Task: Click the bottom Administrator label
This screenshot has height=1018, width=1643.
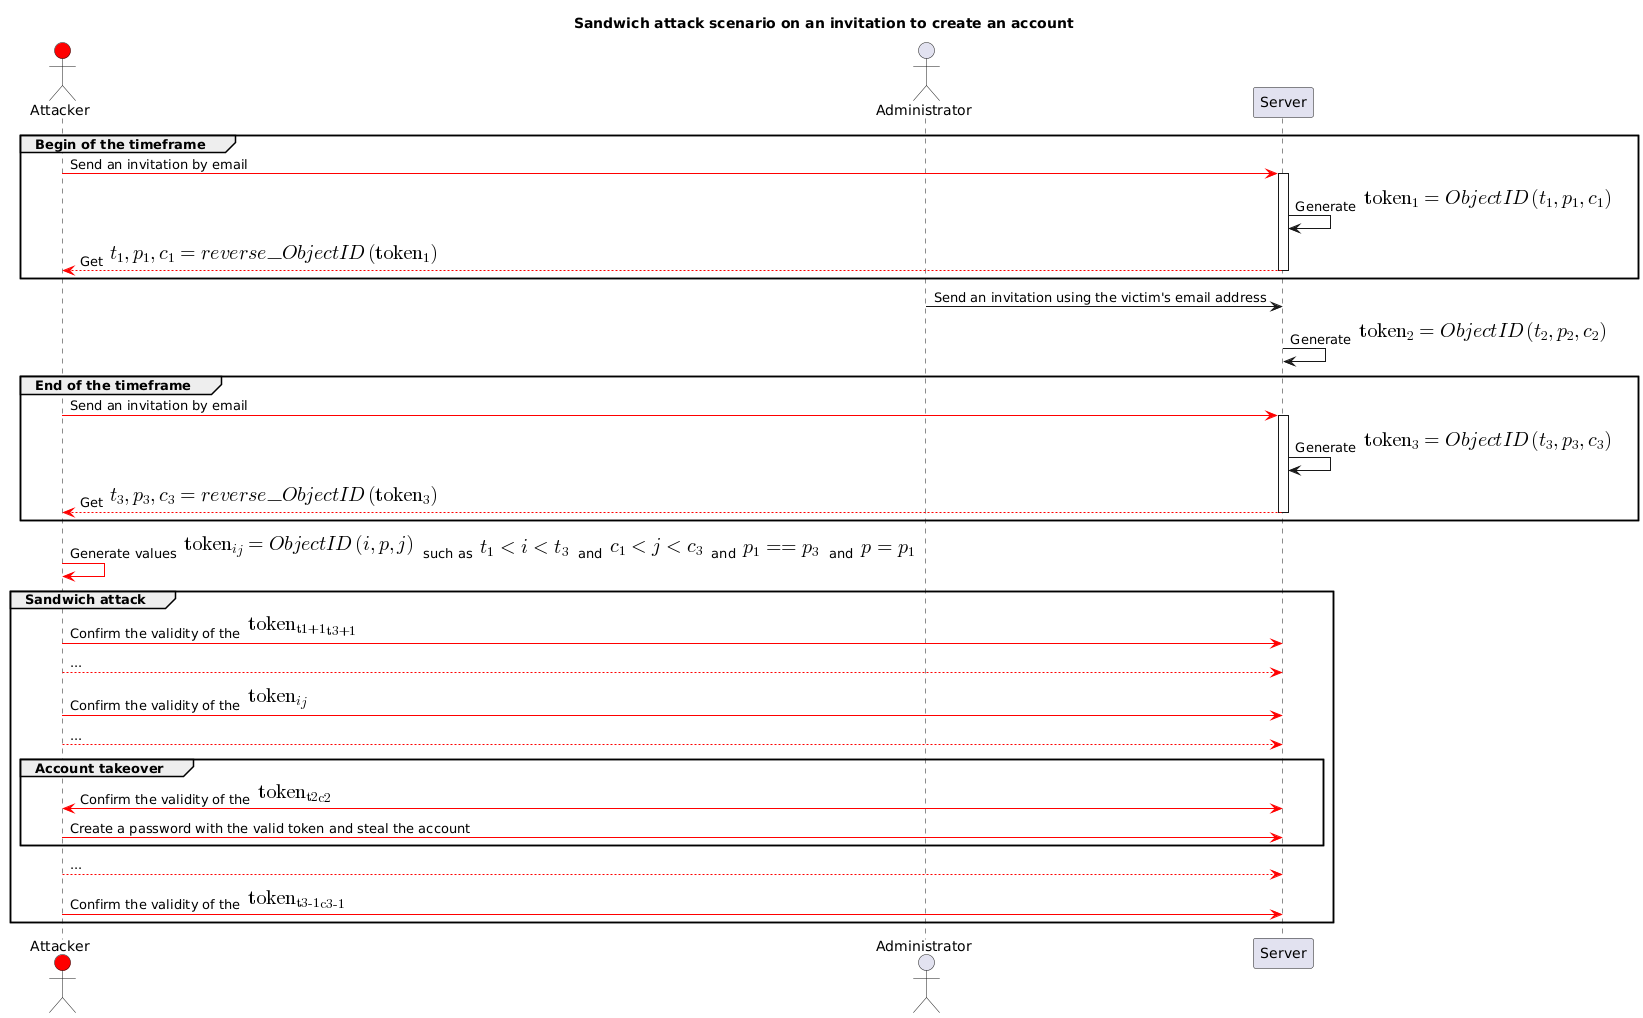Action: [x=924, y=946]
